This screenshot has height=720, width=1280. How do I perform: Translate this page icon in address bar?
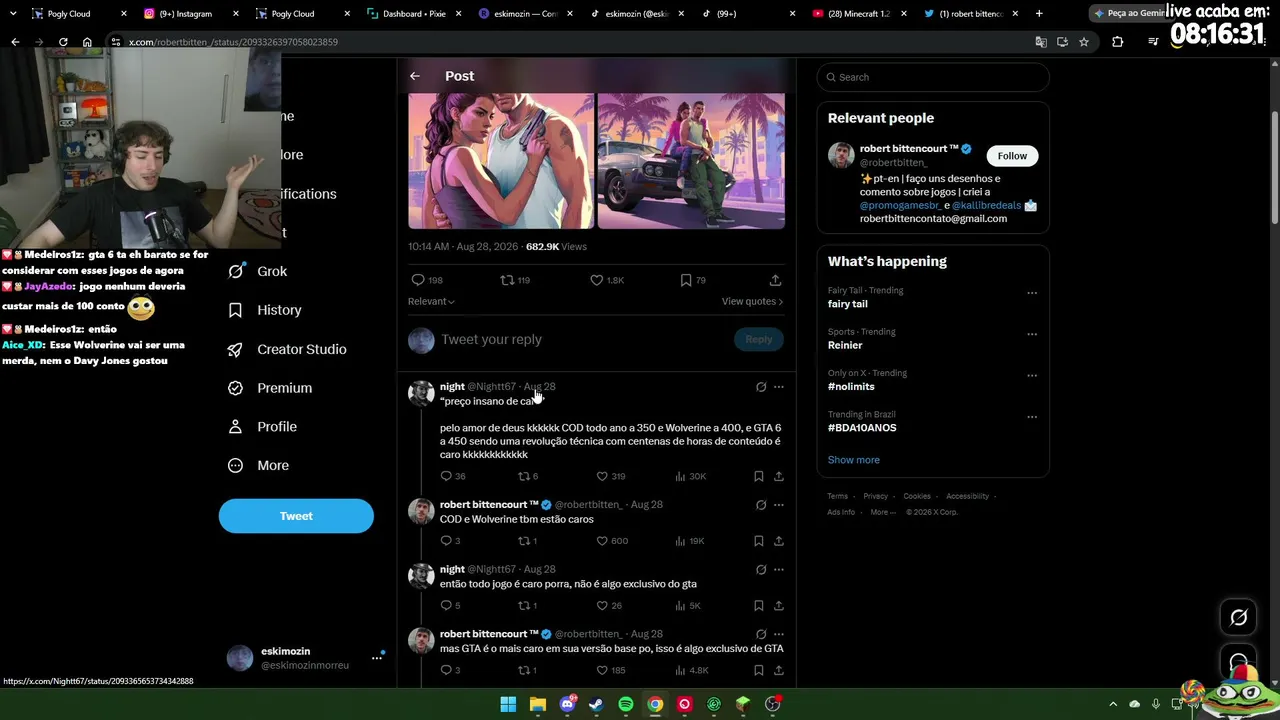click(x=1041, y=42)
